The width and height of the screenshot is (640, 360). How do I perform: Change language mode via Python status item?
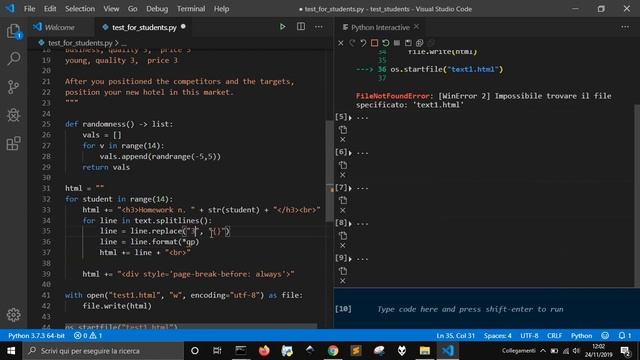(581, 336)
